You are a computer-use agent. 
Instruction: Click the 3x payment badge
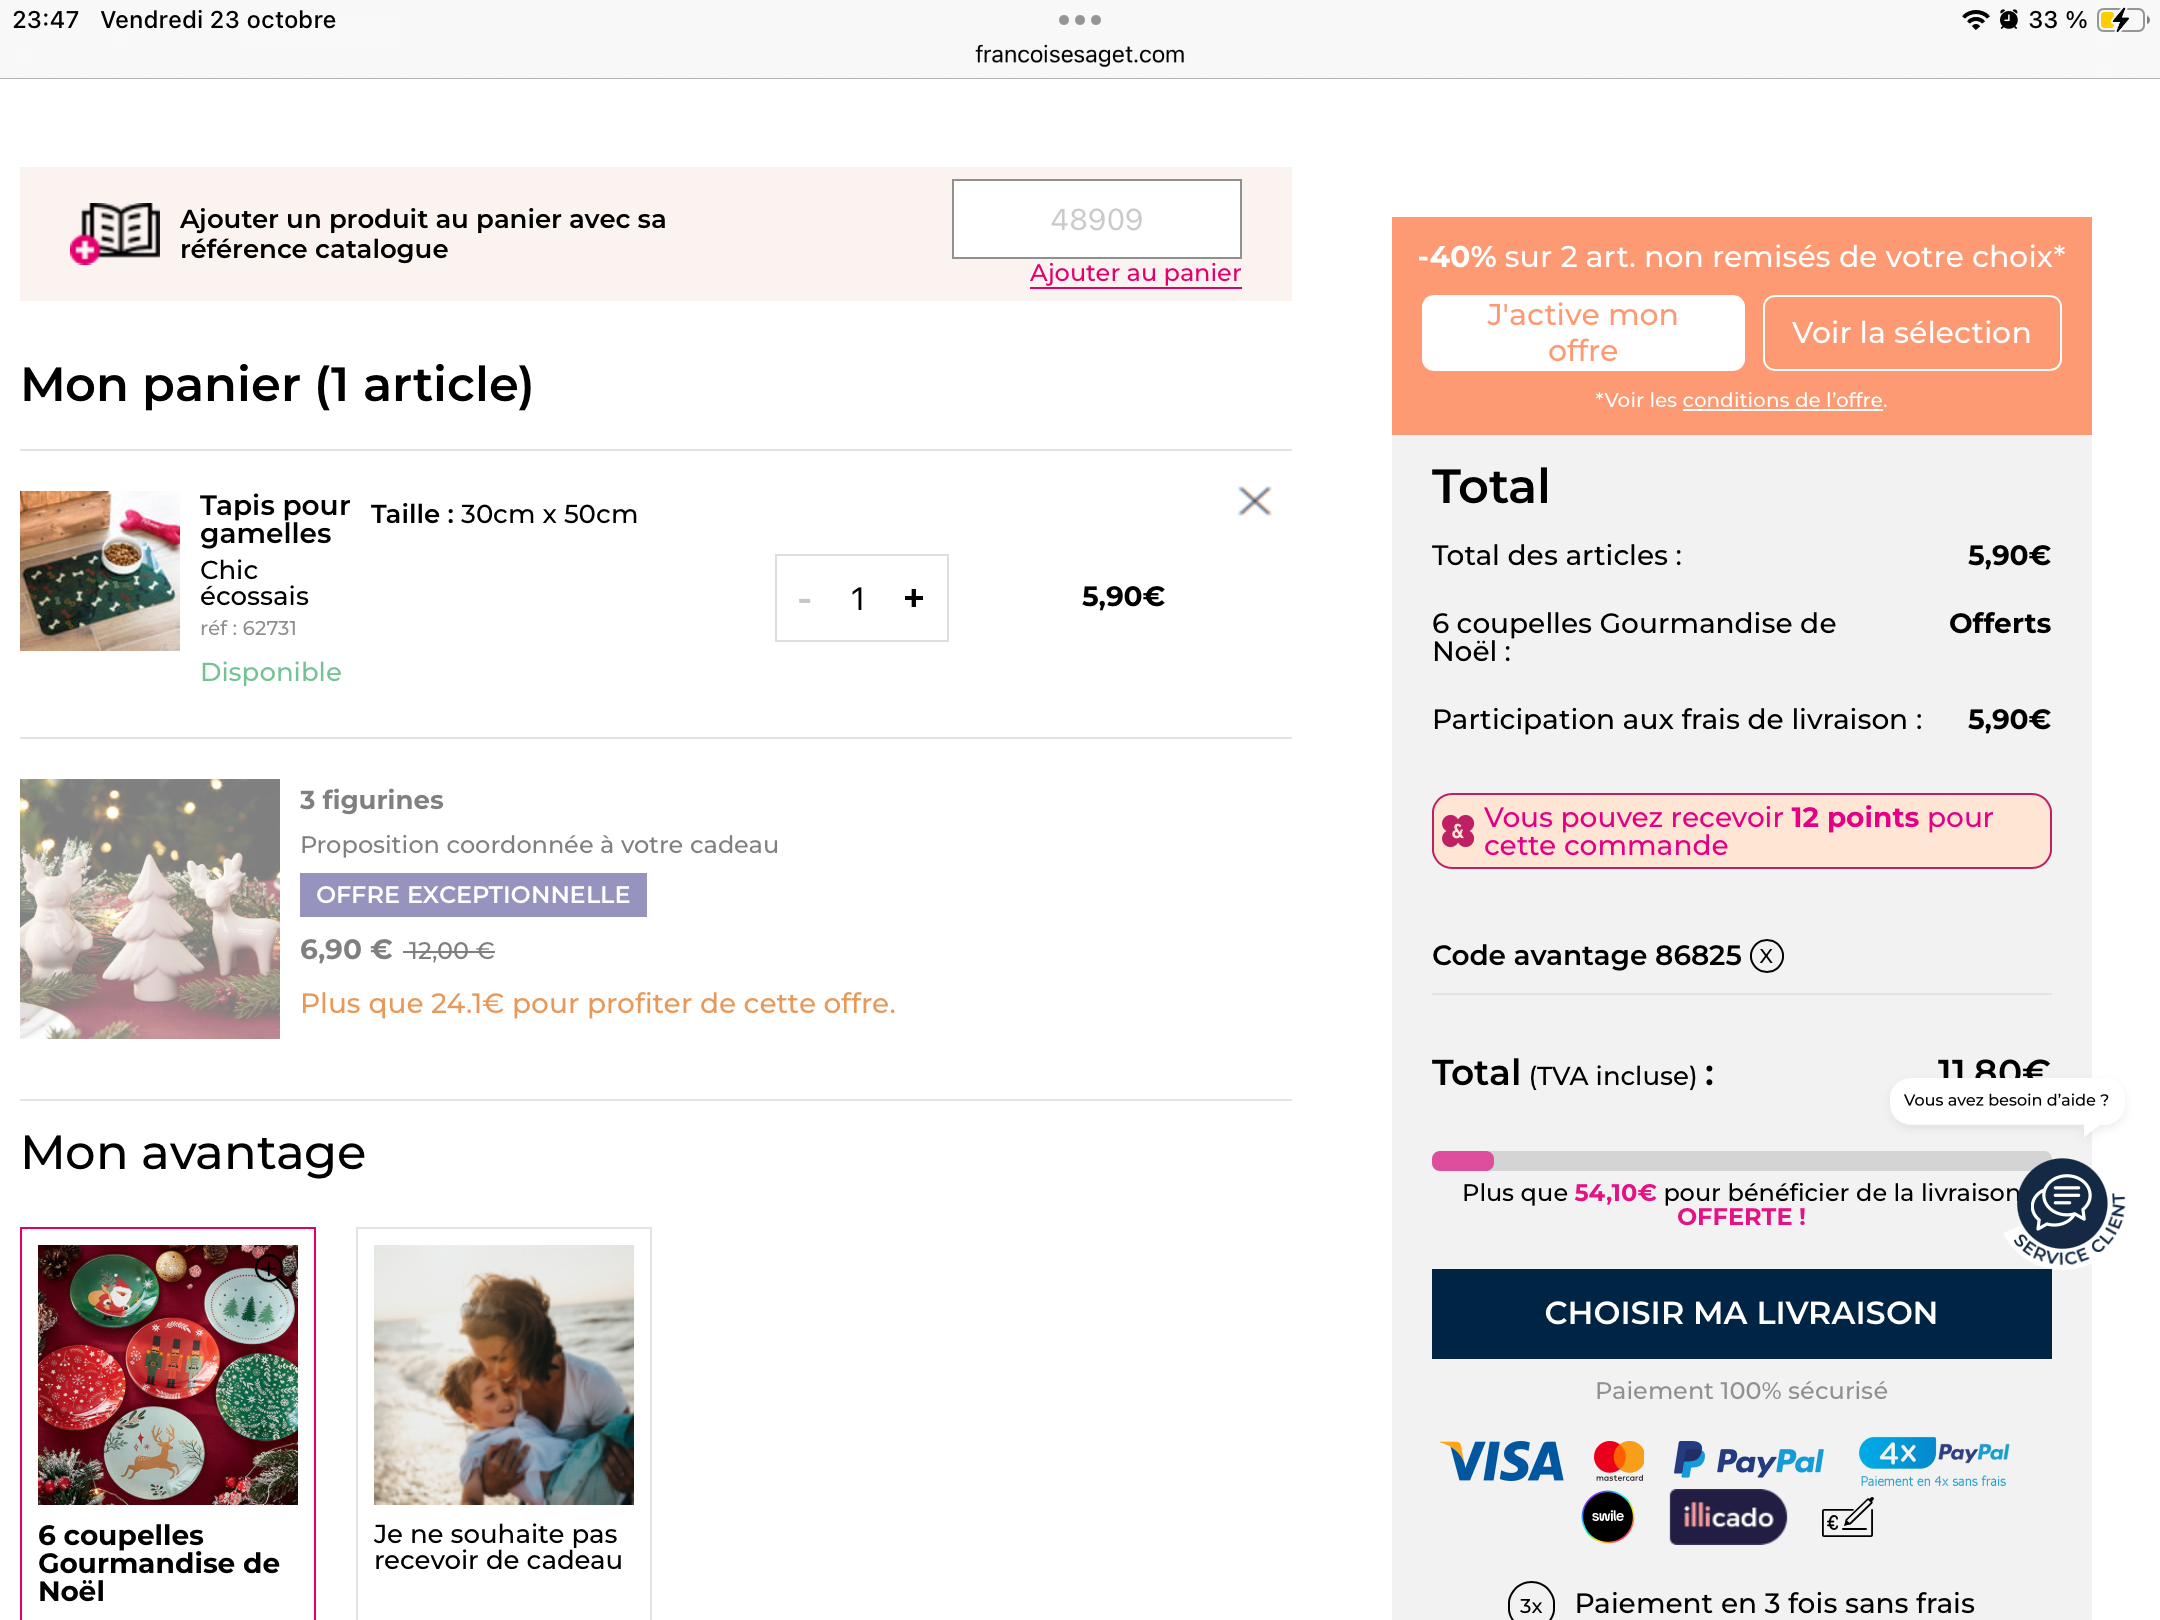[x=1531, y=1602]
